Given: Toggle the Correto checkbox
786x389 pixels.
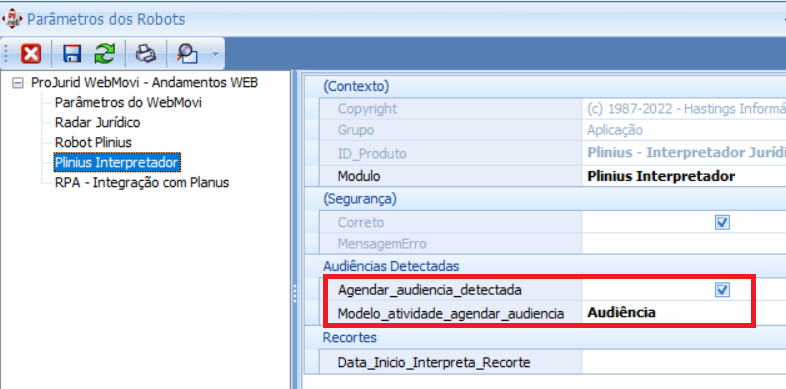Looking at the screenshot, I should pos(722,223).
